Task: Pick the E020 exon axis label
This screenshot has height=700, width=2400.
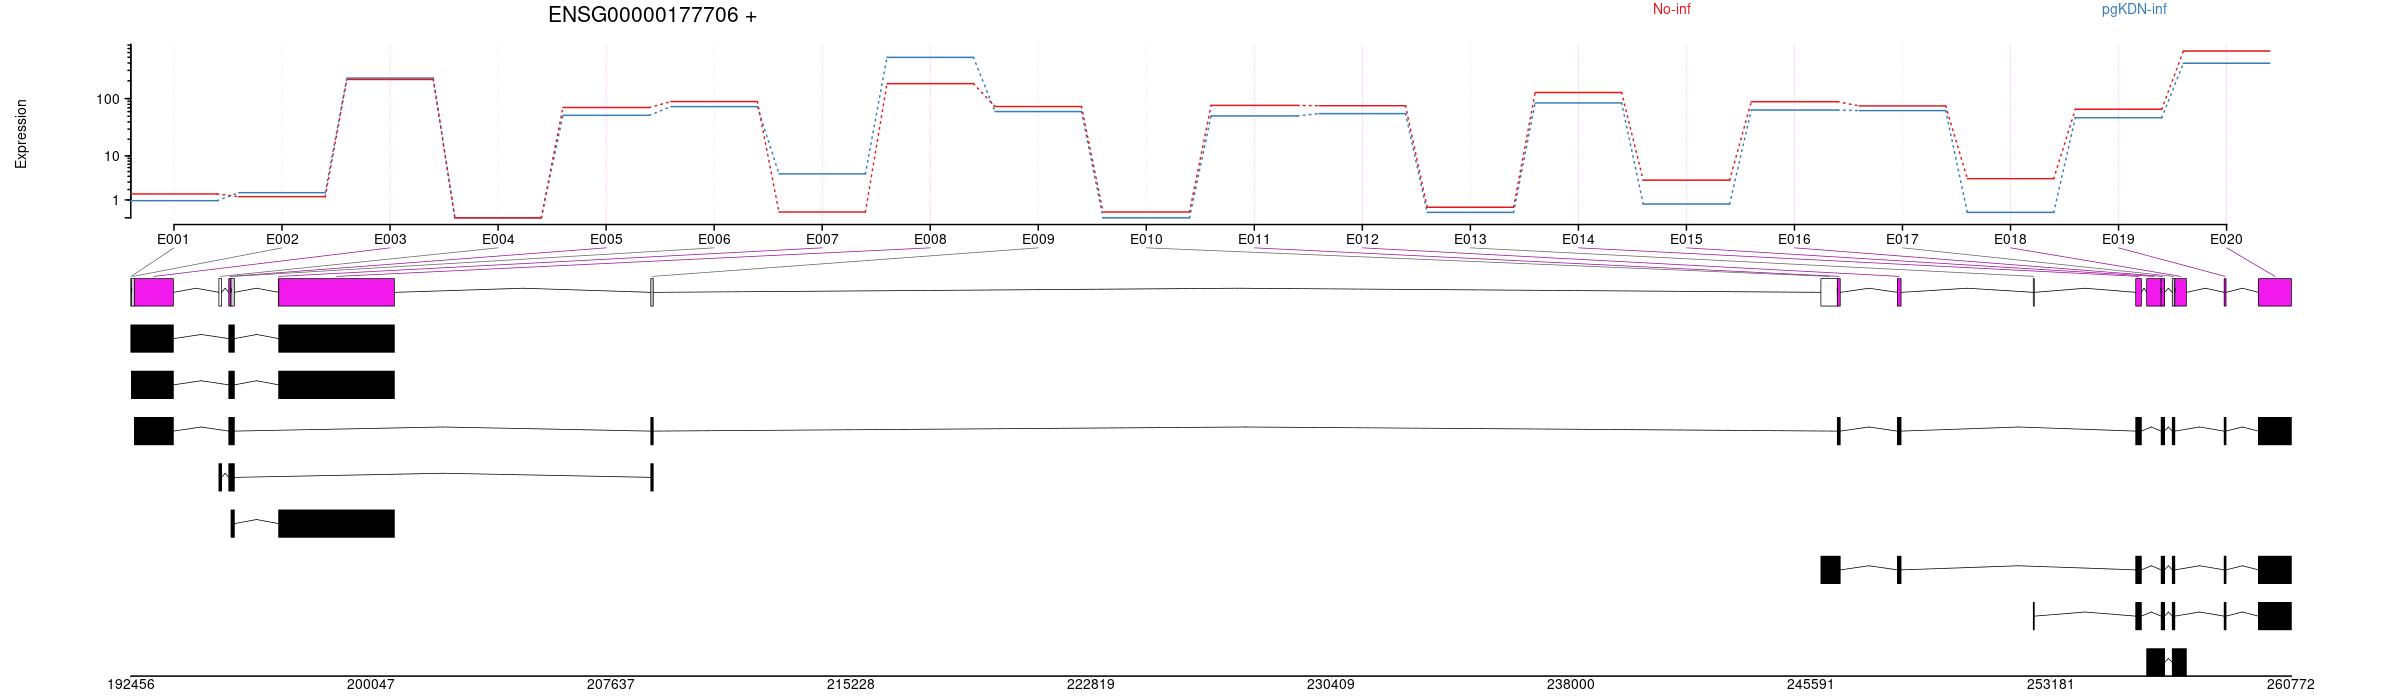Action: [2225, 240]
